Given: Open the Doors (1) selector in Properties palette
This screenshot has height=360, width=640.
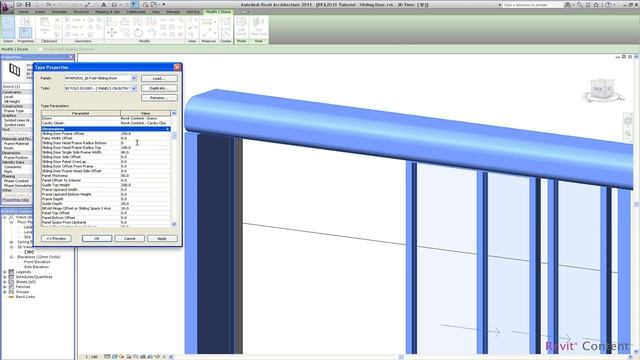Looking at the screenshot, I should click(17, 87).
